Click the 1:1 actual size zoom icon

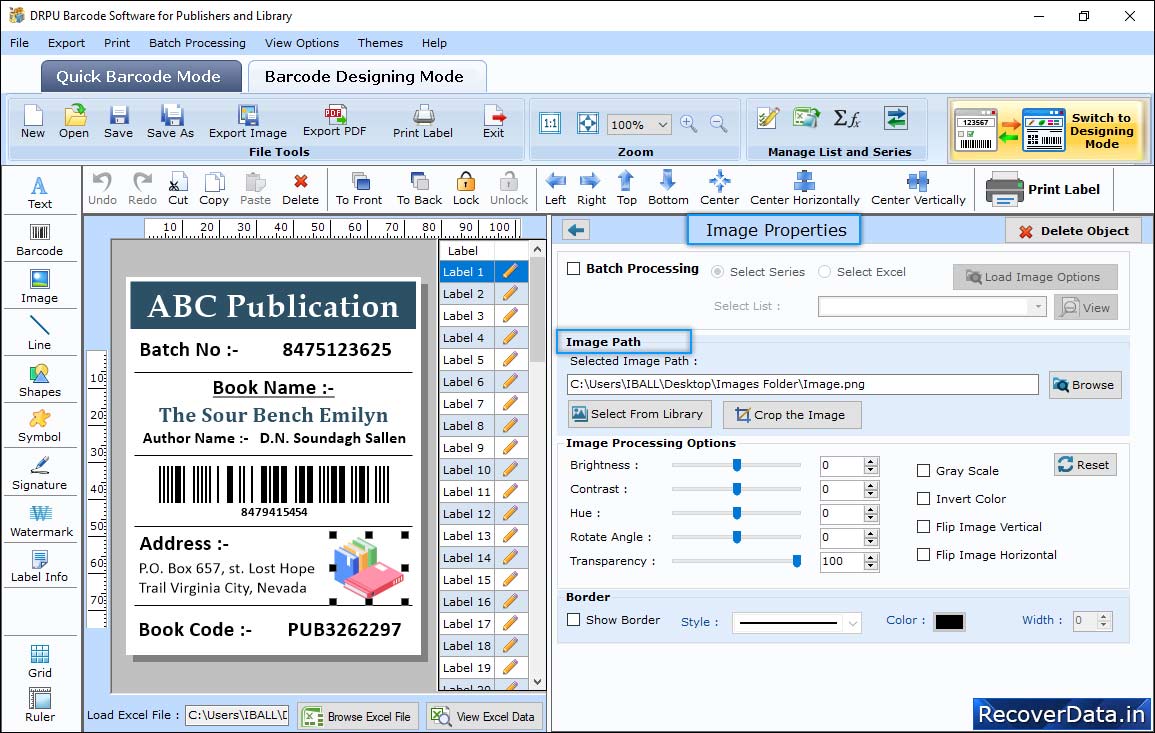(550, 123)
